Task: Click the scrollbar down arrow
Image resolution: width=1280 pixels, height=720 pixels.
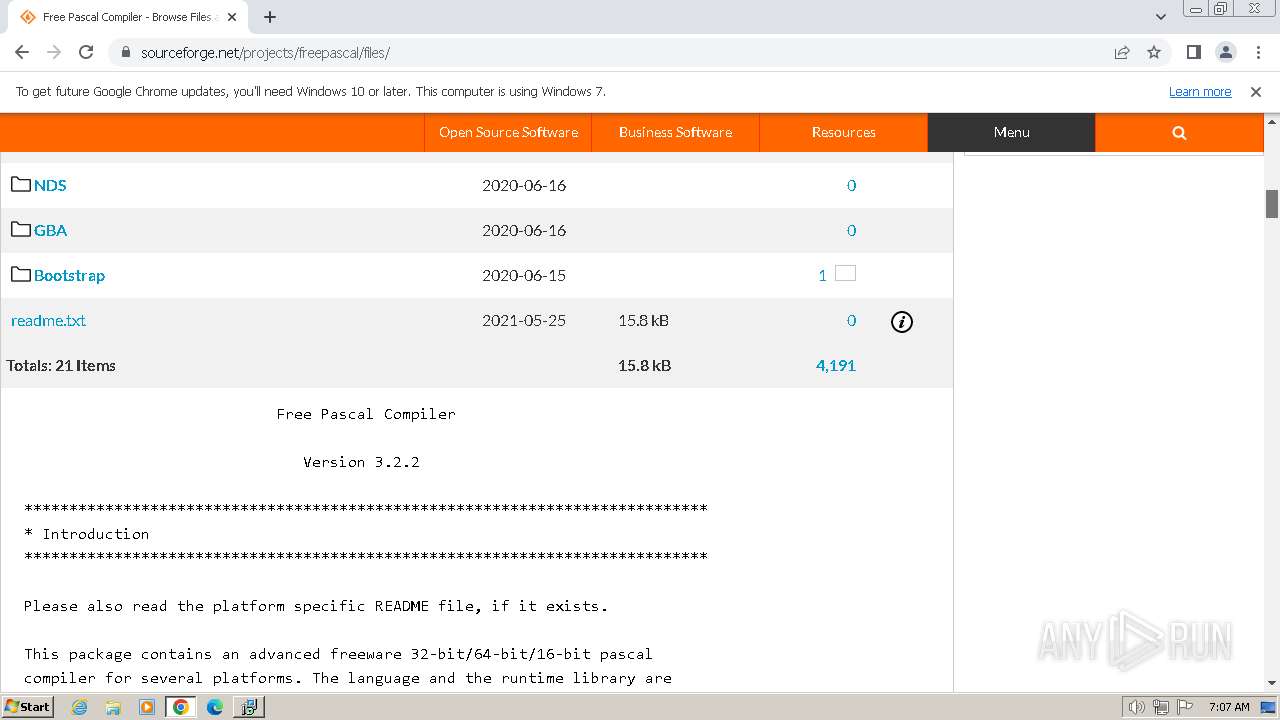Action: coord(1272,683)
